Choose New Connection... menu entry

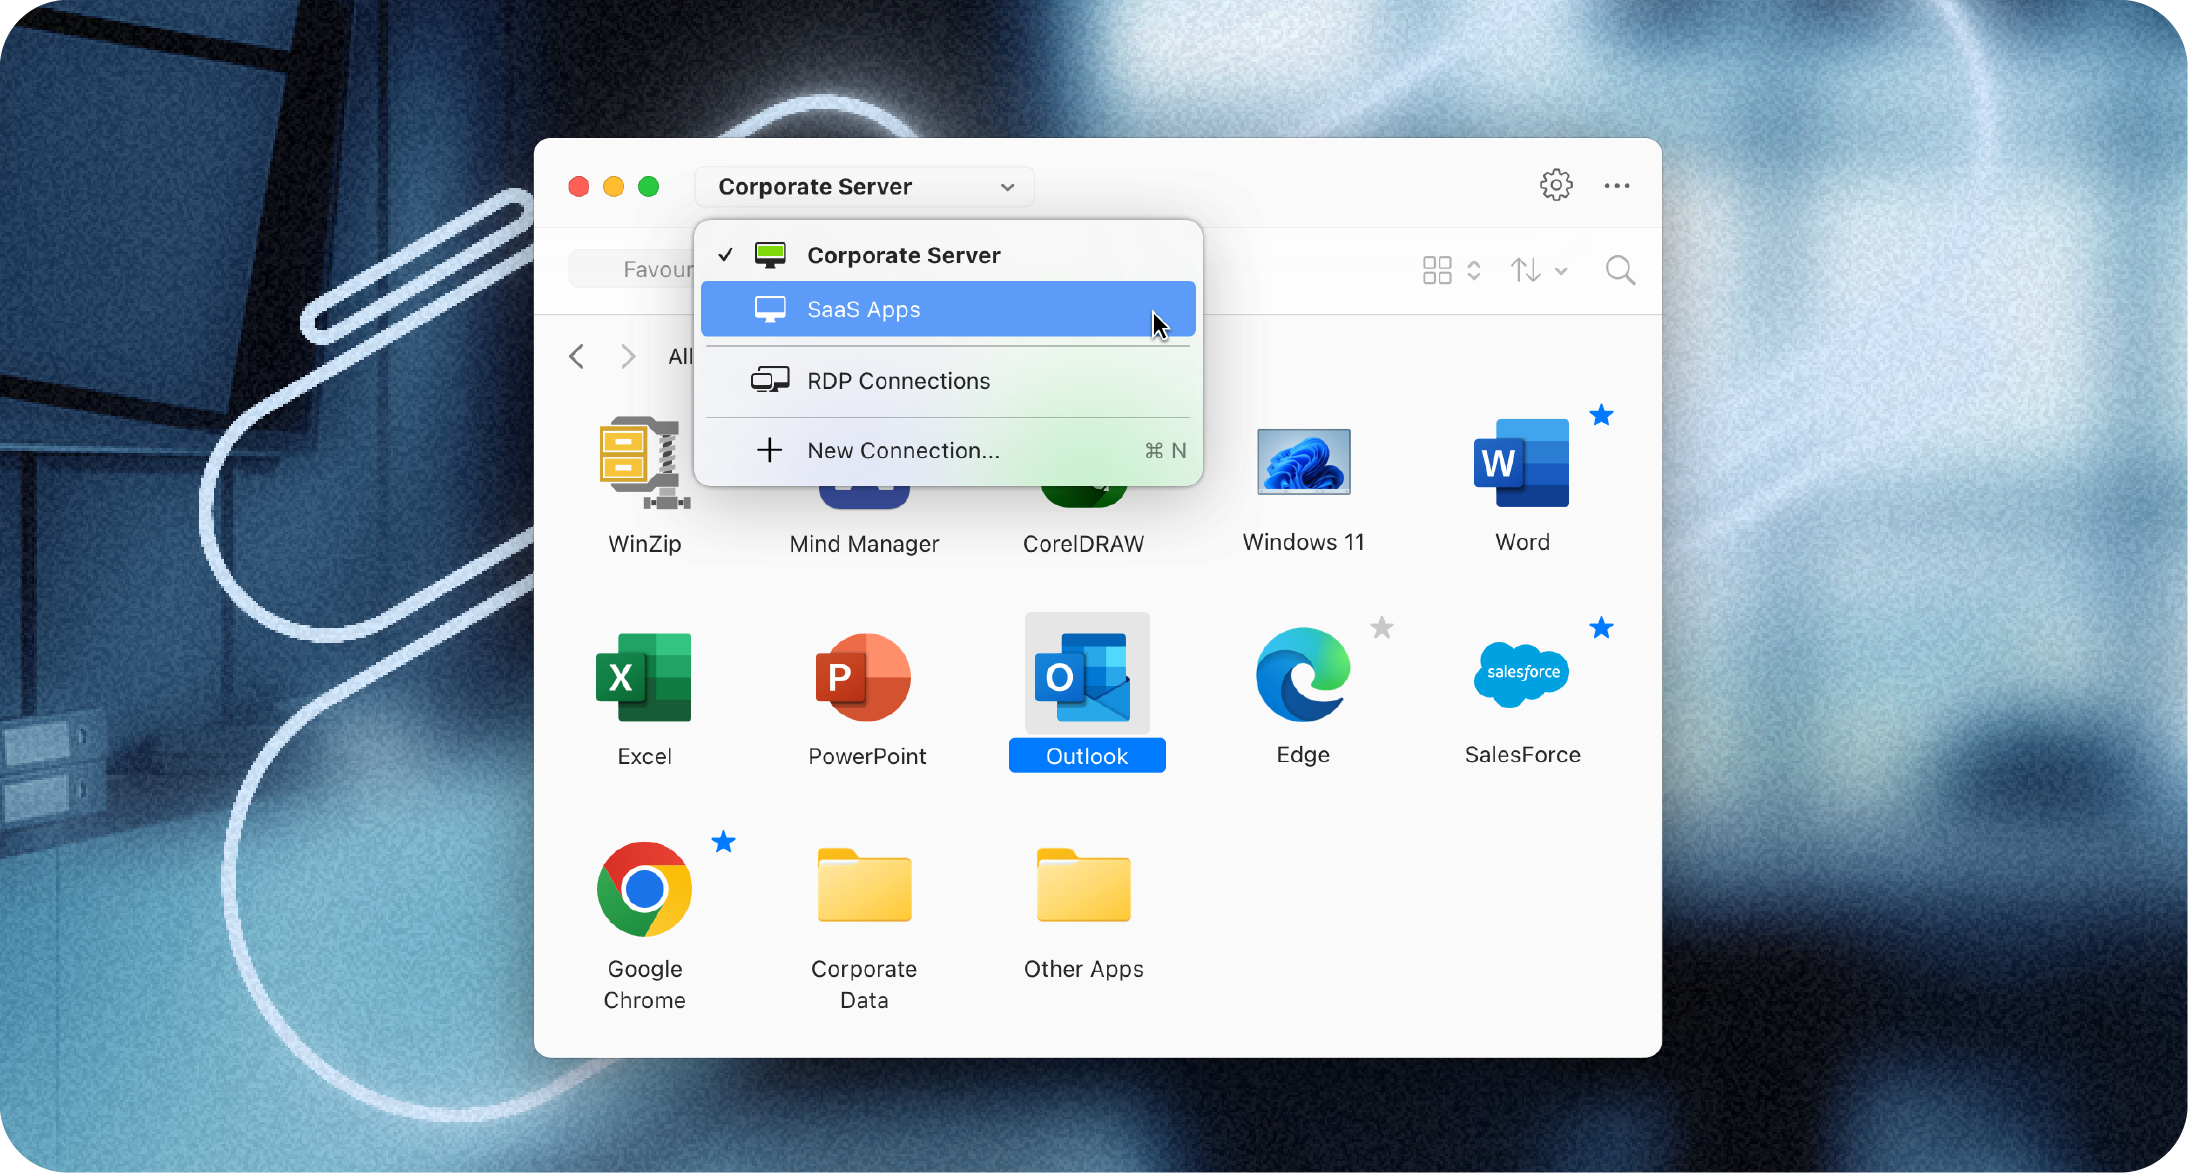948,450
